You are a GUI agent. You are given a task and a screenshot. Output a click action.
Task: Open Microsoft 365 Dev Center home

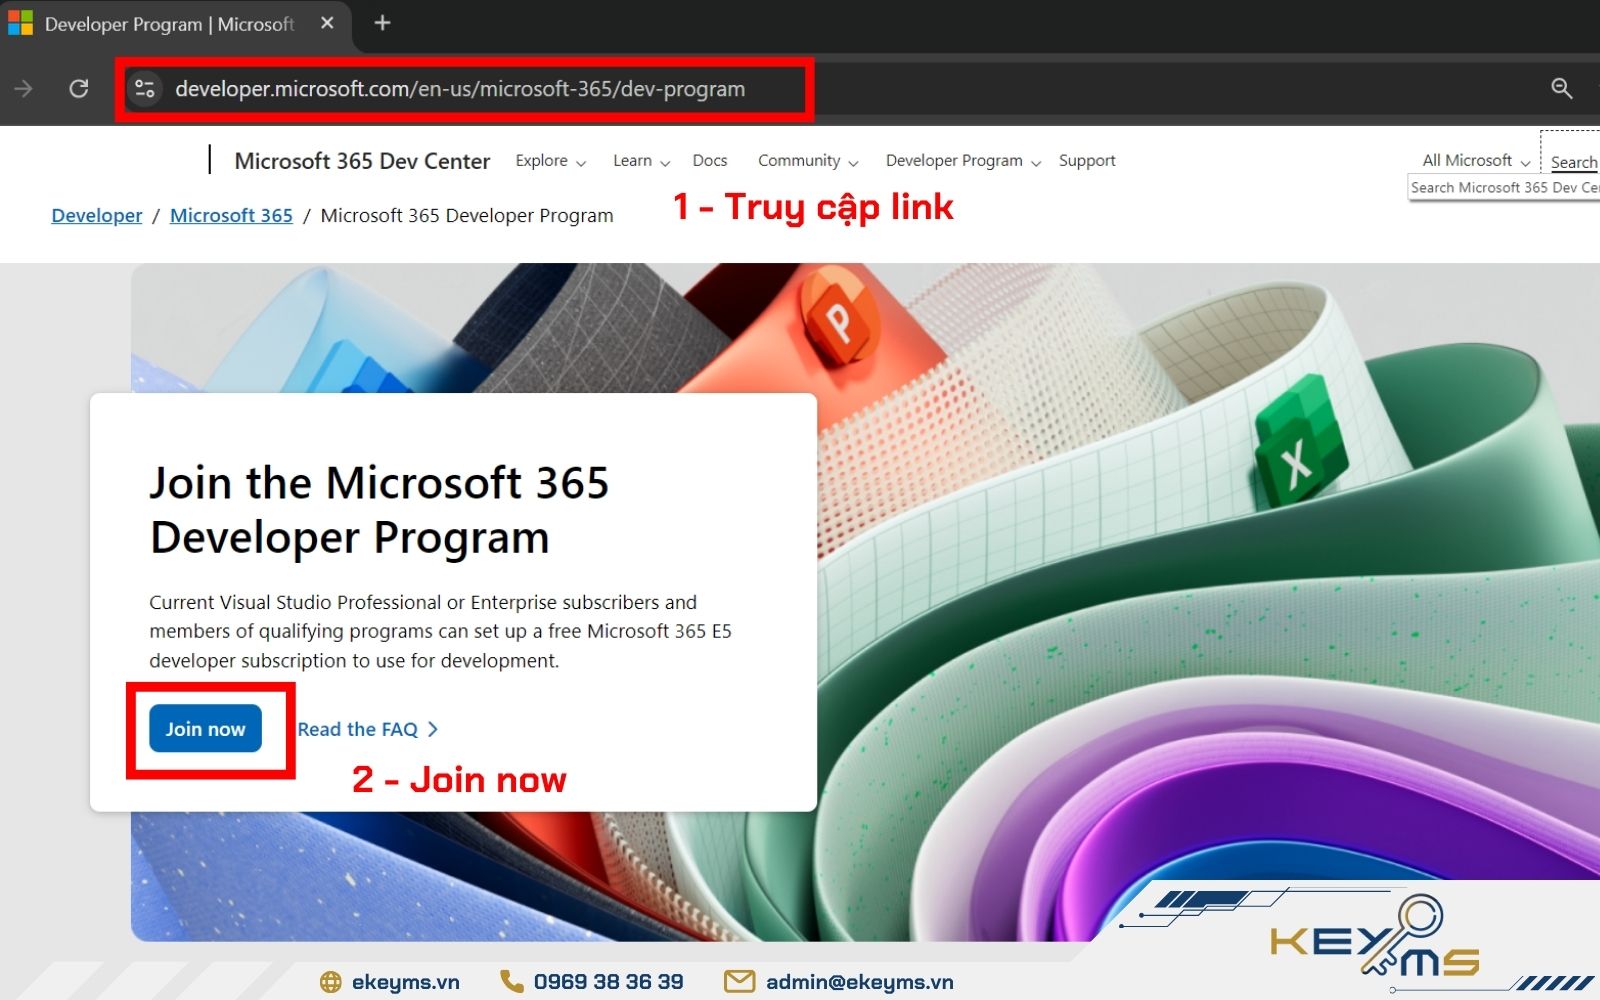point(362,161)
